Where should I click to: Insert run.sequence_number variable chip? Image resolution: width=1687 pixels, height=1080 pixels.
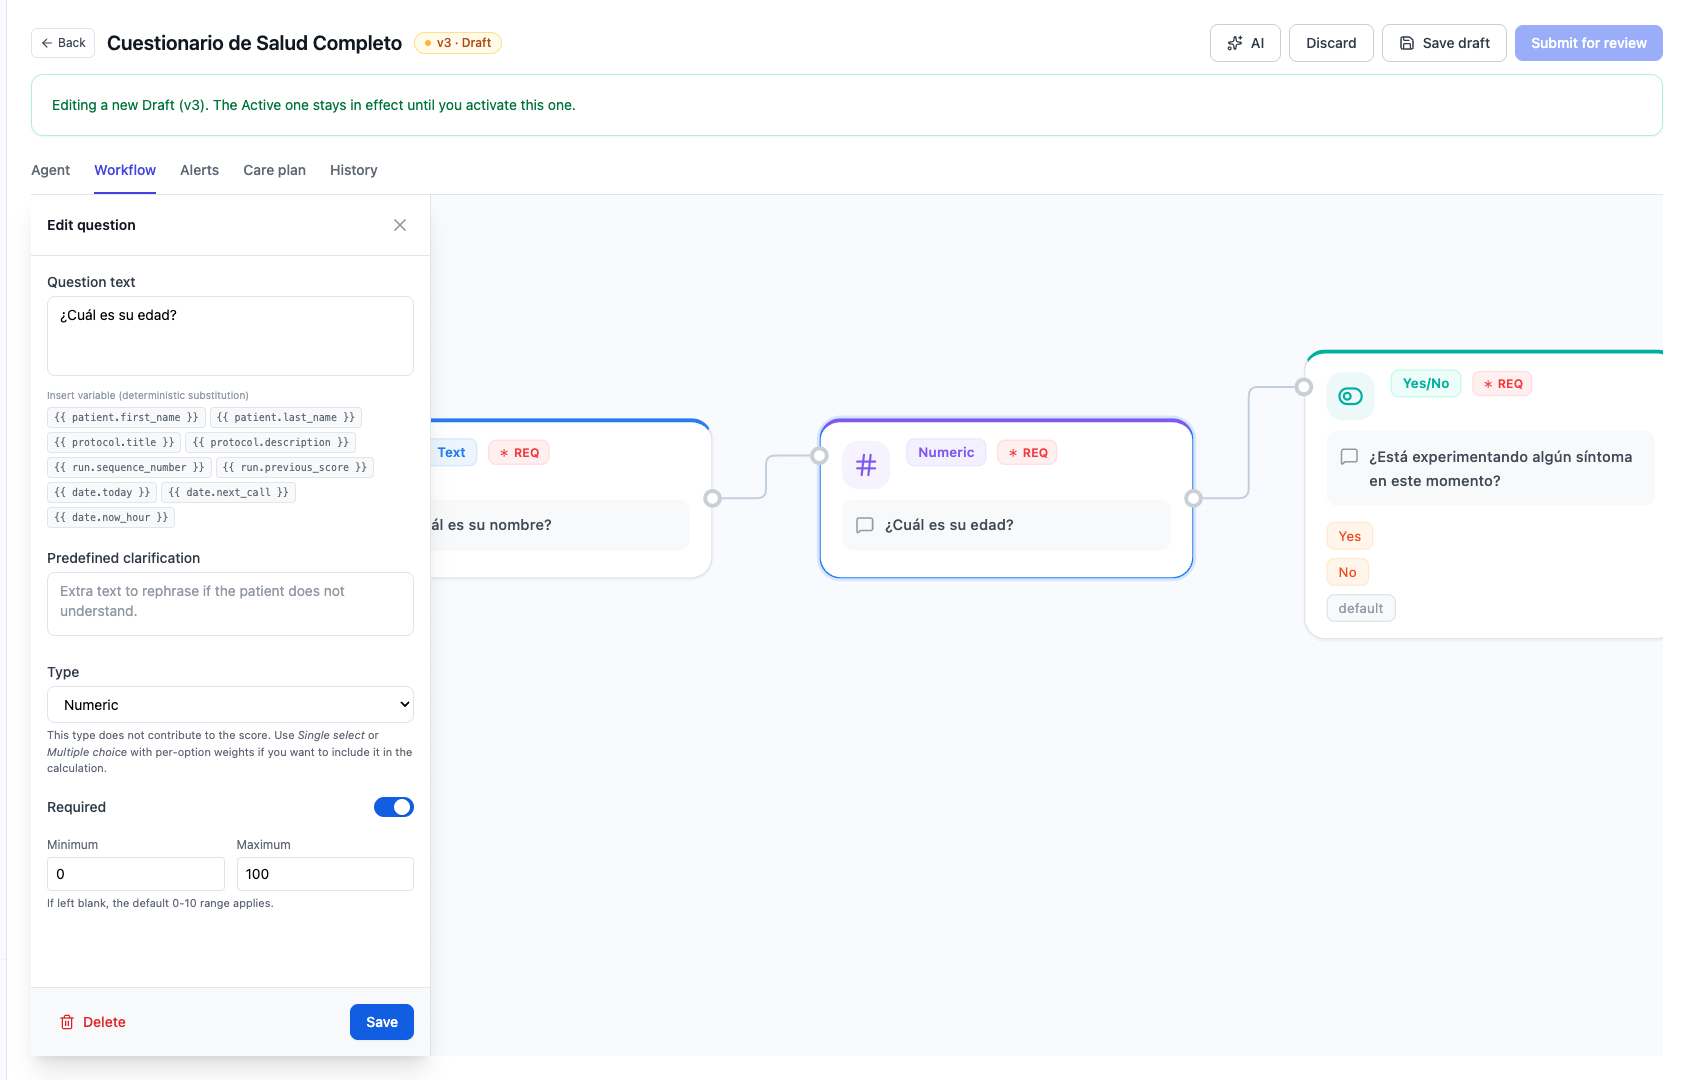click(x=129, y=467)
